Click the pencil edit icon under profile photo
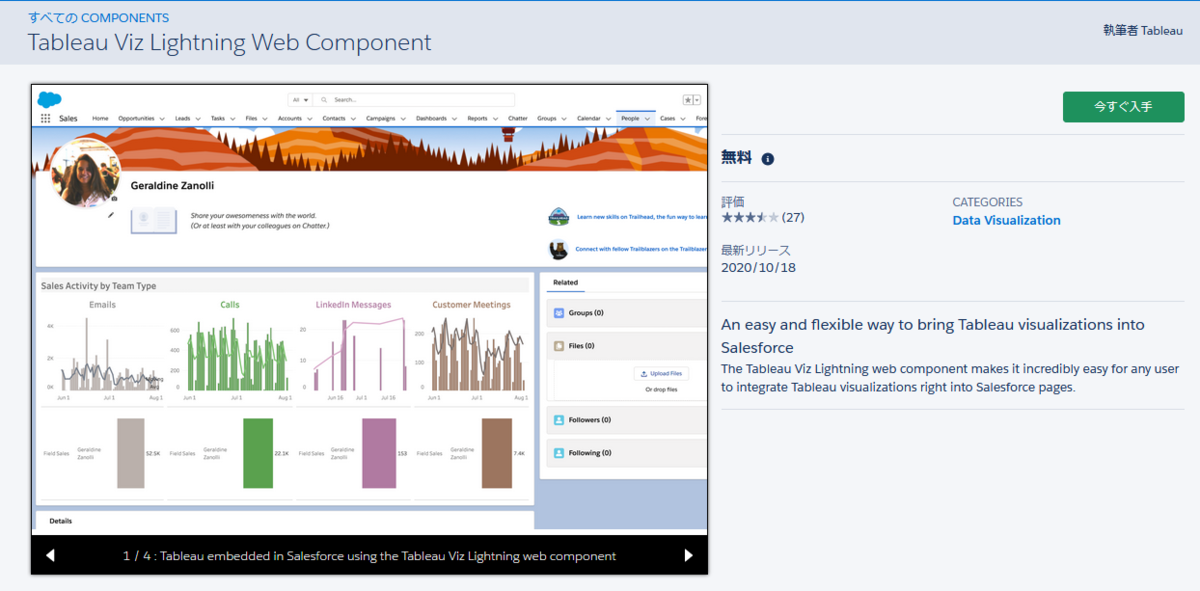Screen dimensions: 1200x591 click(x=111, y=213)
